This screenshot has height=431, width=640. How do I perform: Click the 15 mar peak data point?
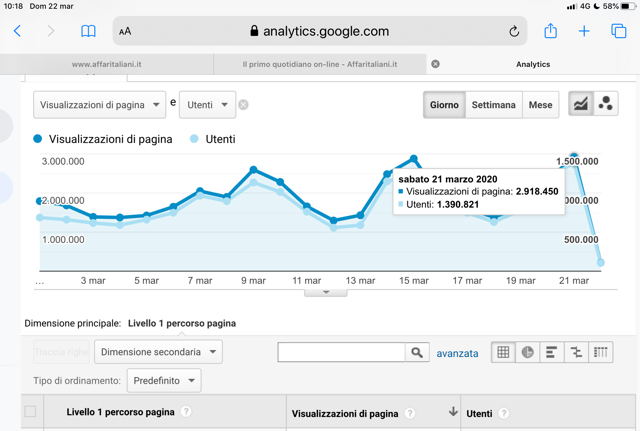(413, 158)
